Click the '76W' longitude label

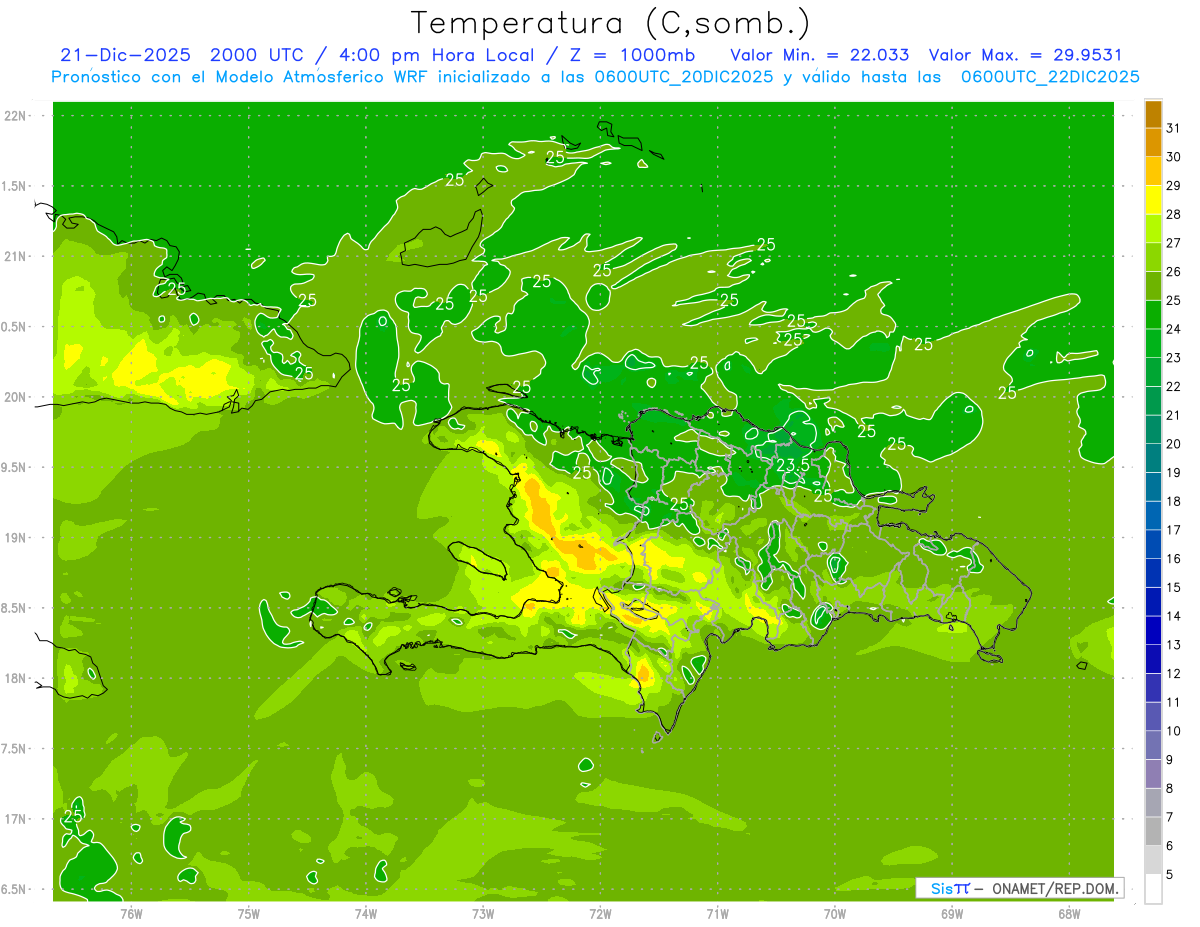click(x=131, y=914)
